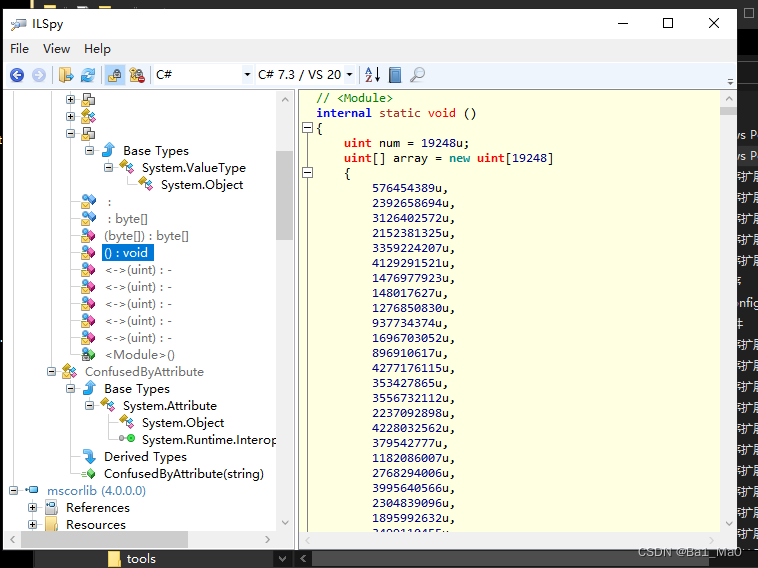Image resolution: width=758 pixels, height=568 pixels.
Task: Select mscorlib (4.0.0.0) assembly
Action: 96,491
